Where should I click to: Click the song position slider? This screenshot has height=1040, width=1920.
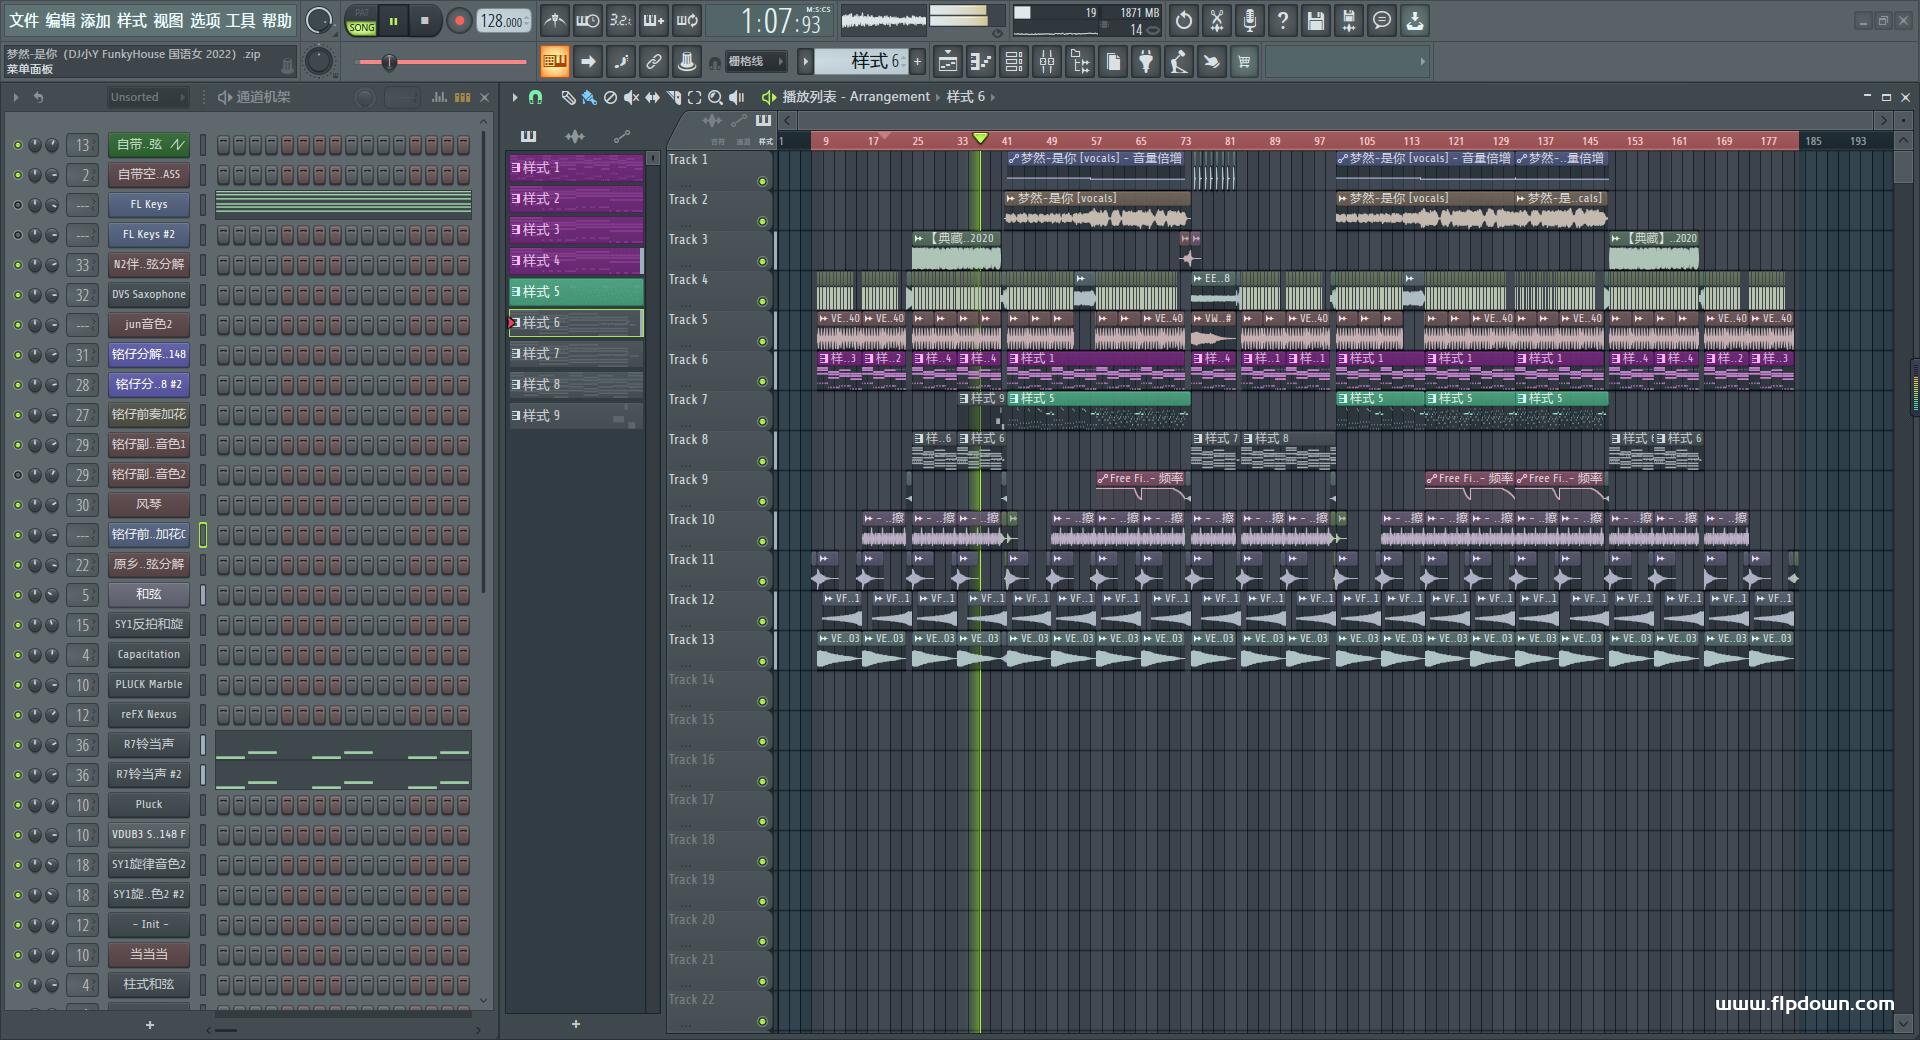tap(442, 62)
